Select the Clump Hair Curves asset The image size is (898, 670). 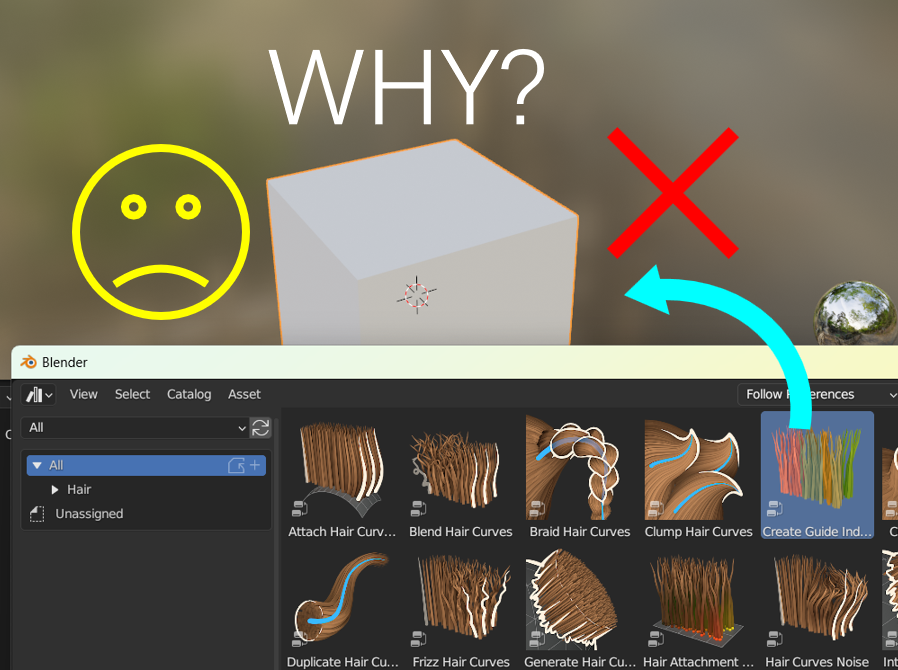(698, 475)
